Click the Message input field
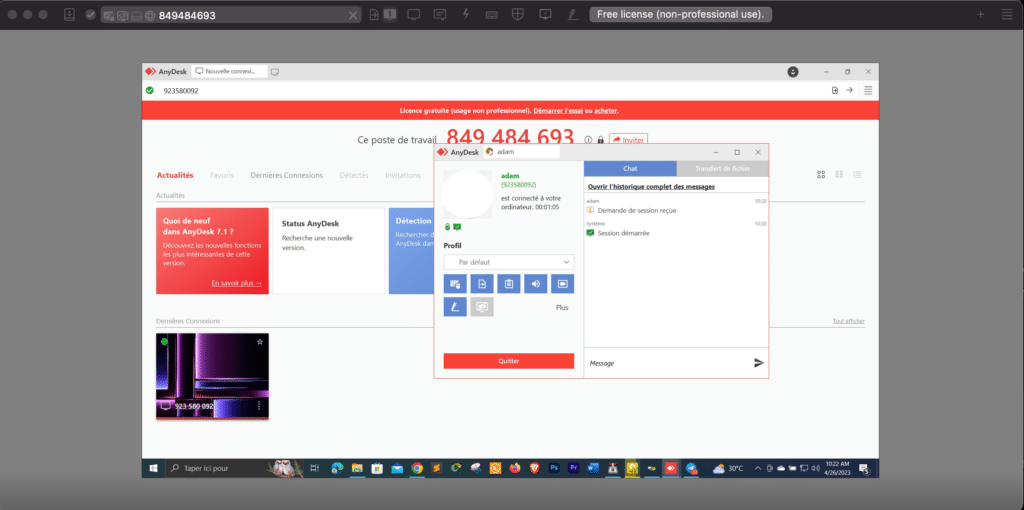Viewport: 1024px width, 510px height. pos(667,363)
